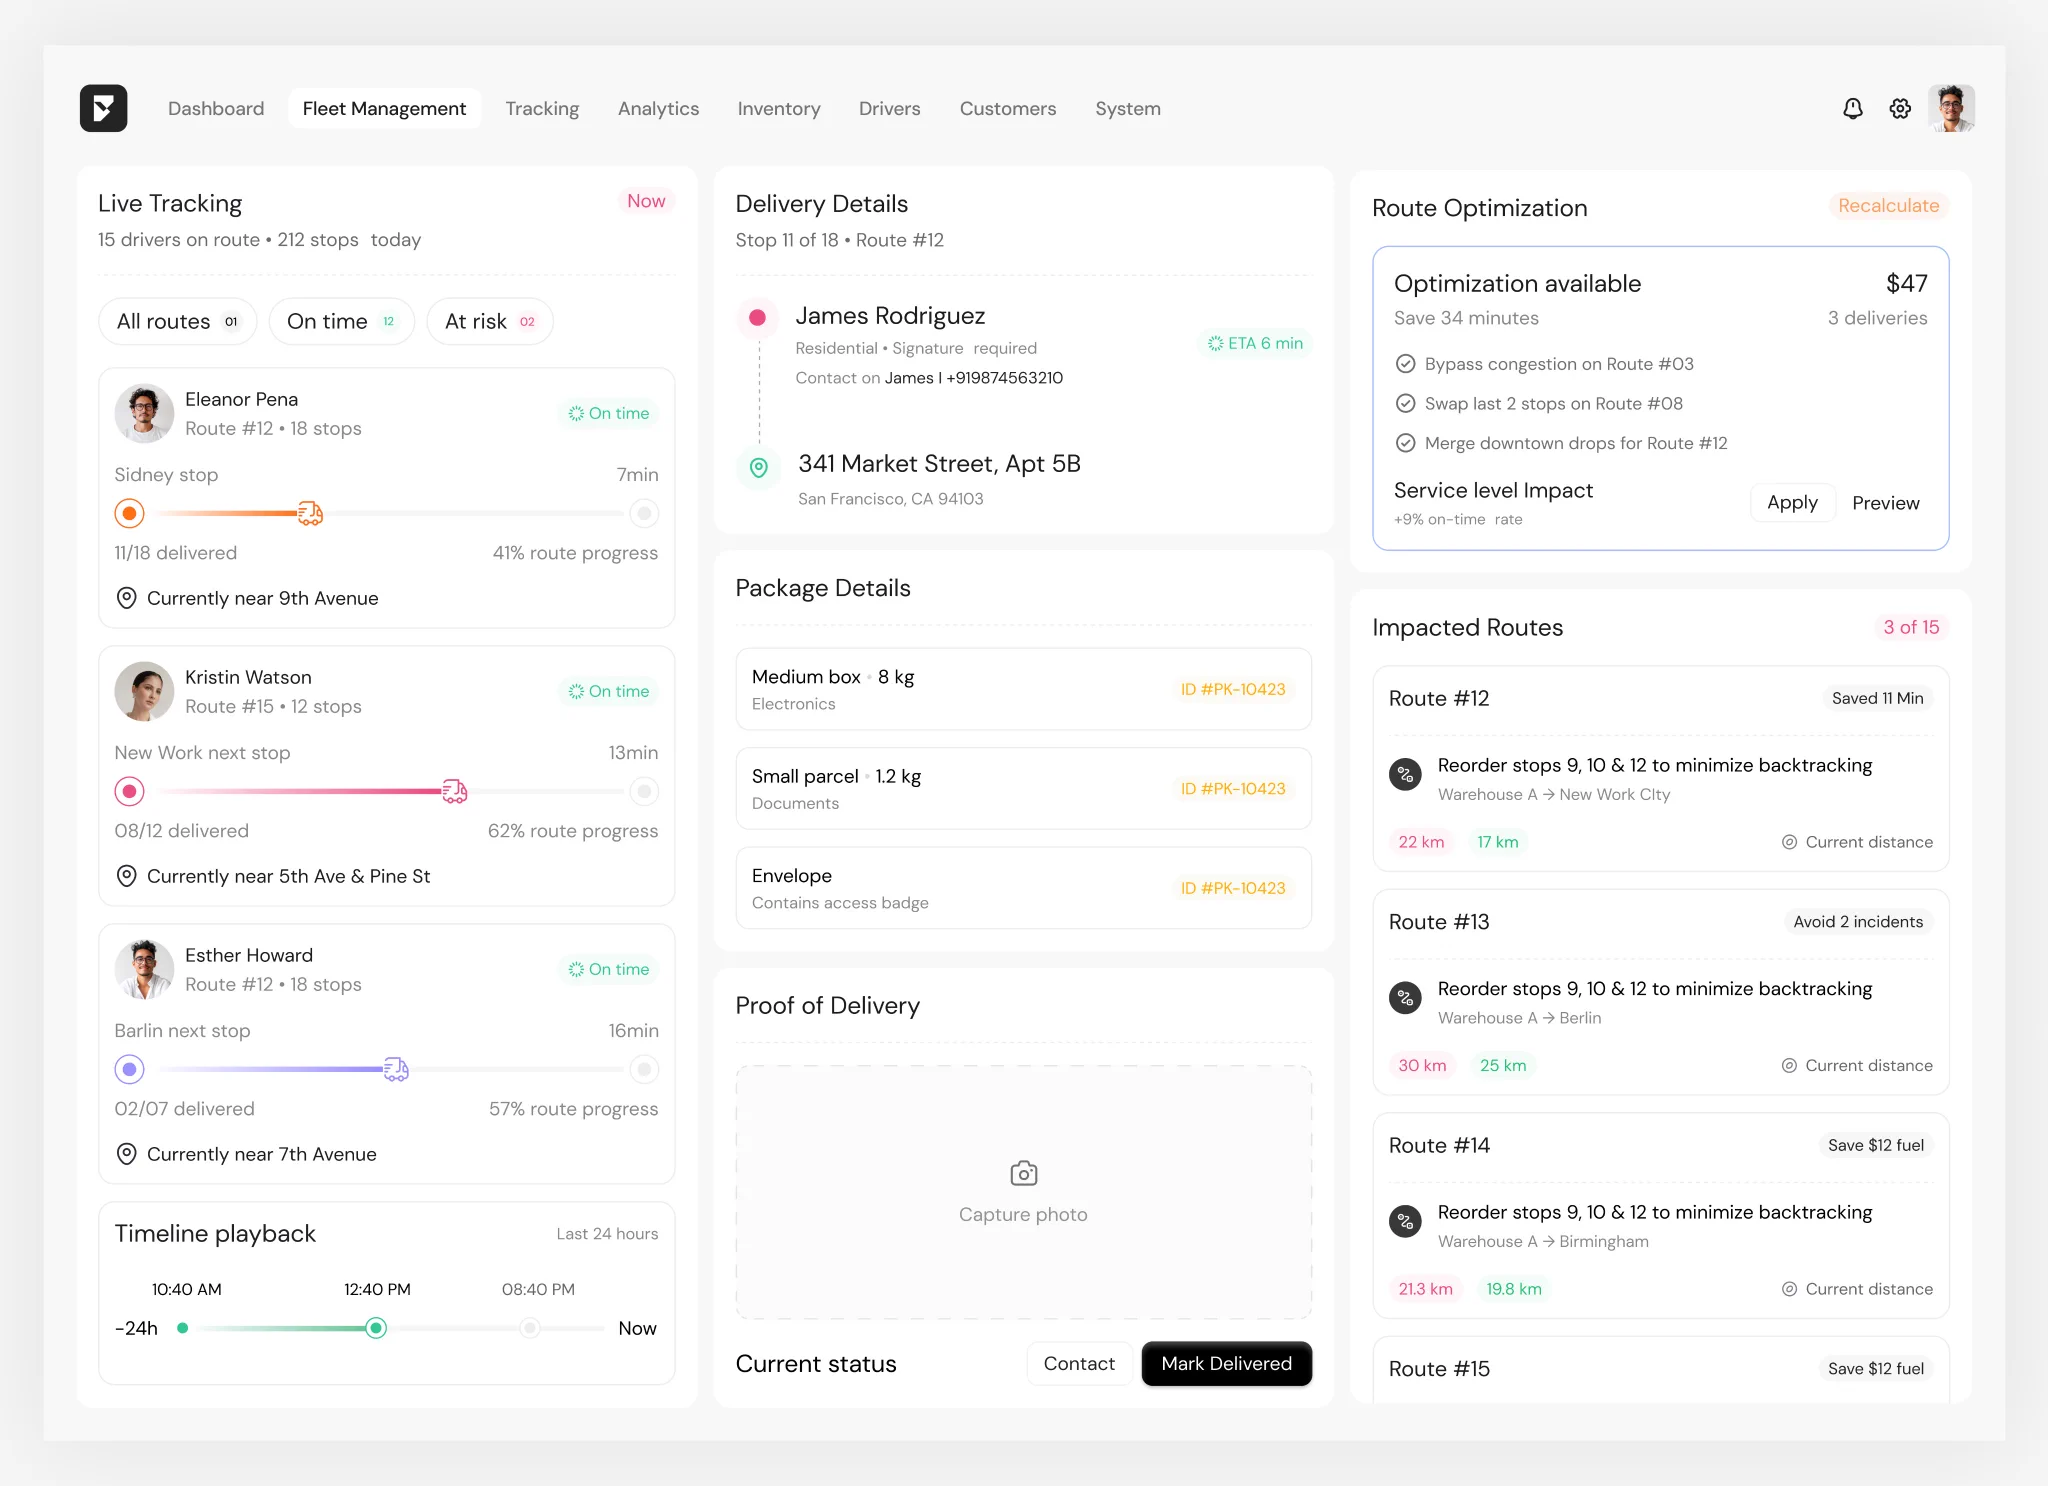This screenshot has width=2048, height=1486.
Task: Open the Tracking tab
Action: (542, 108)
